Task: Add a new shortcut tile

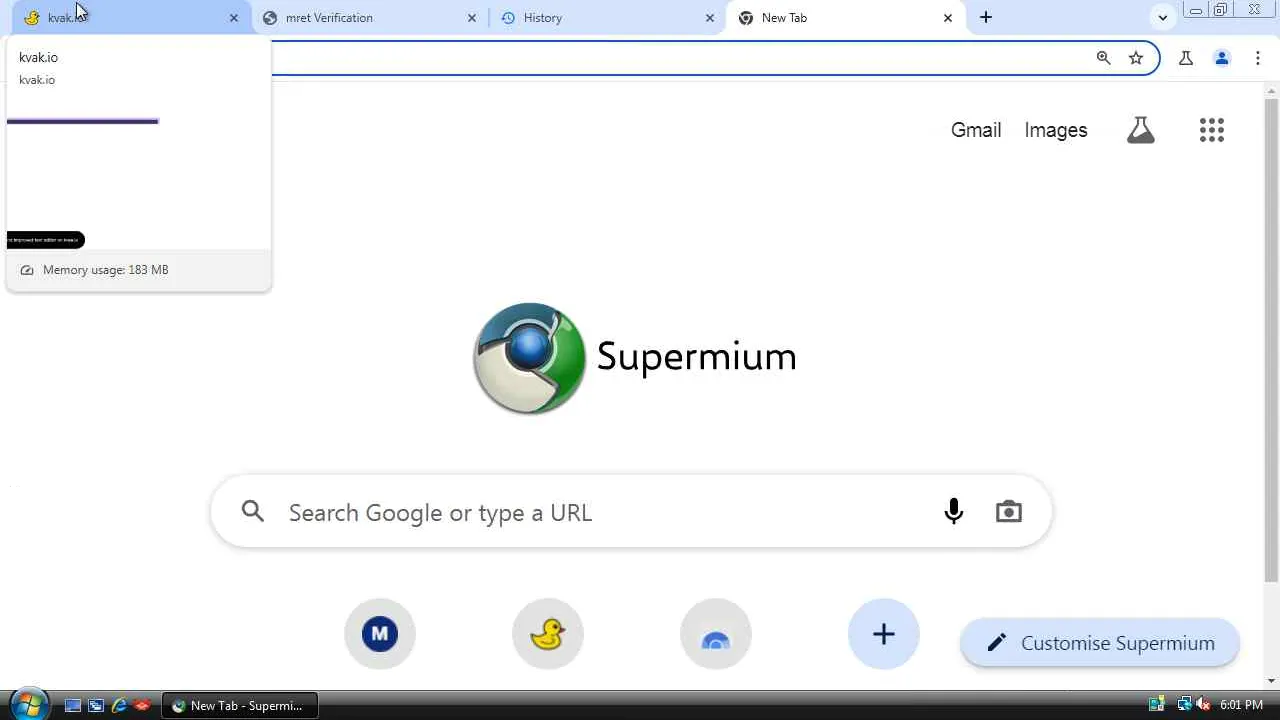Action: [884, 634]
